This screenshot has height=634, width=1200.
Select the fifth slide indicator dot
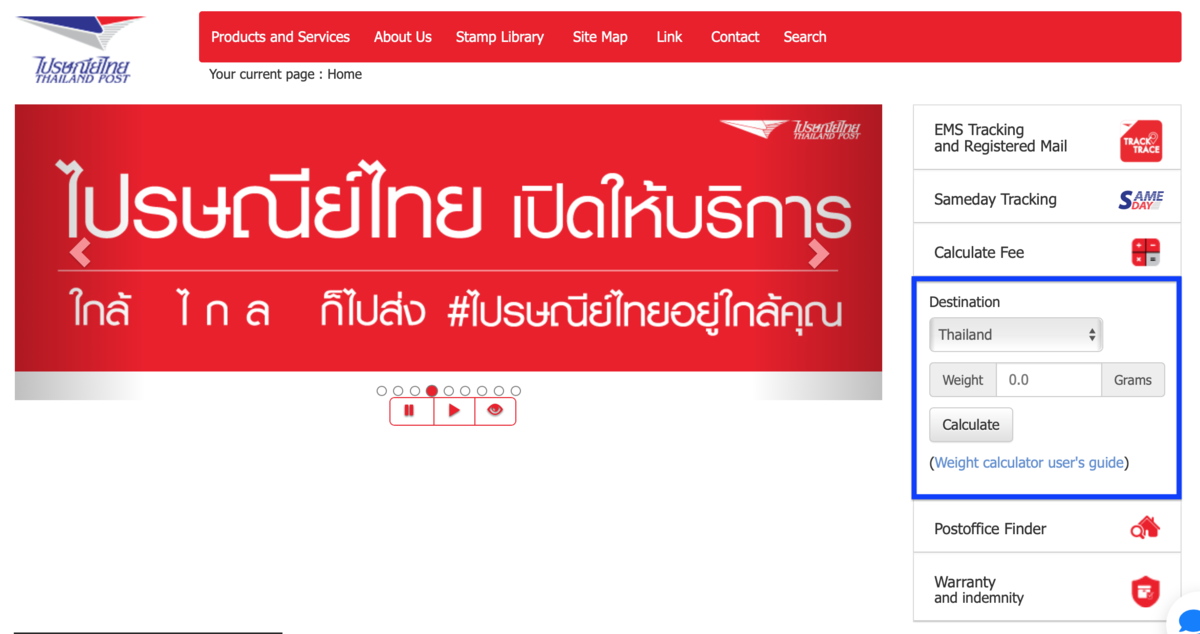(x=449, y=391)
